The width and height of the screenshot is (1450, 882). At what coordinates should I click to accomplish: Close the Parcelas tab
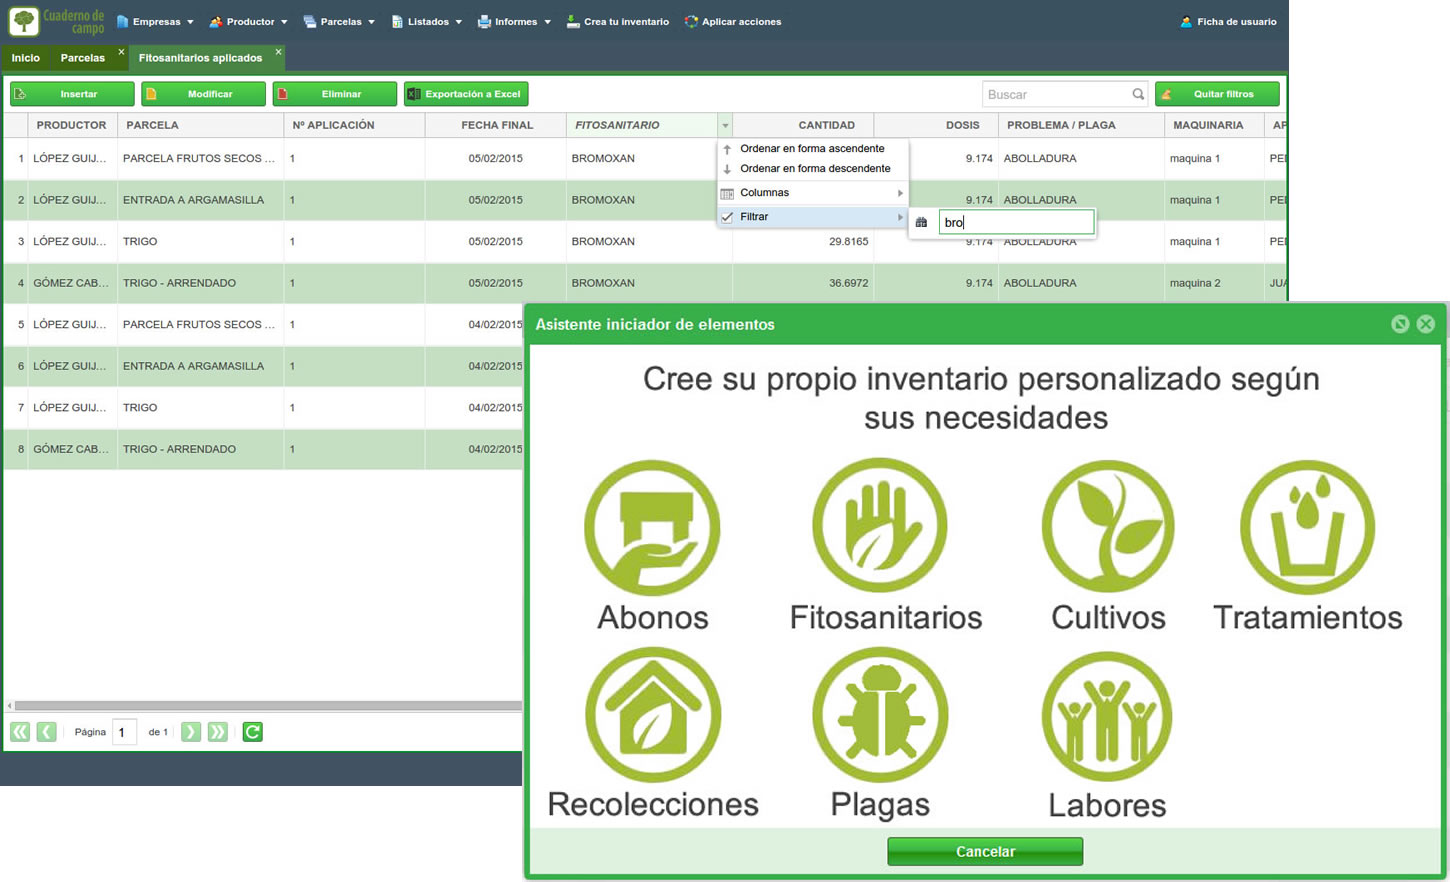point(122,52)
